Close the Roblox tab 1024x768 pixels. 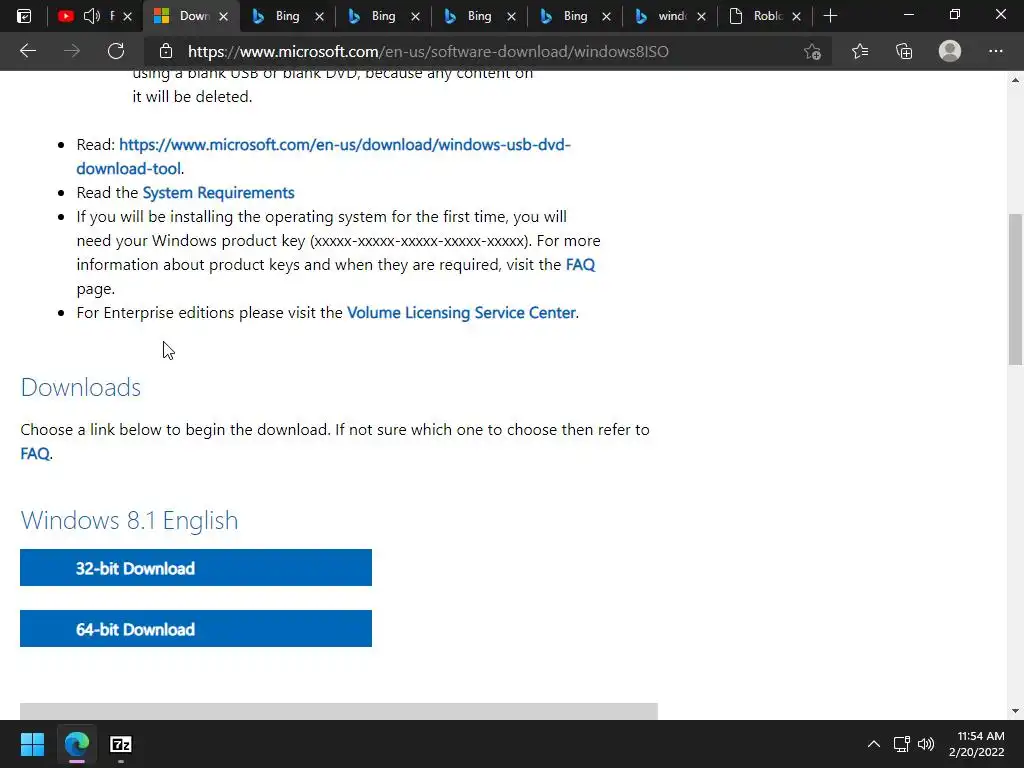796,16
